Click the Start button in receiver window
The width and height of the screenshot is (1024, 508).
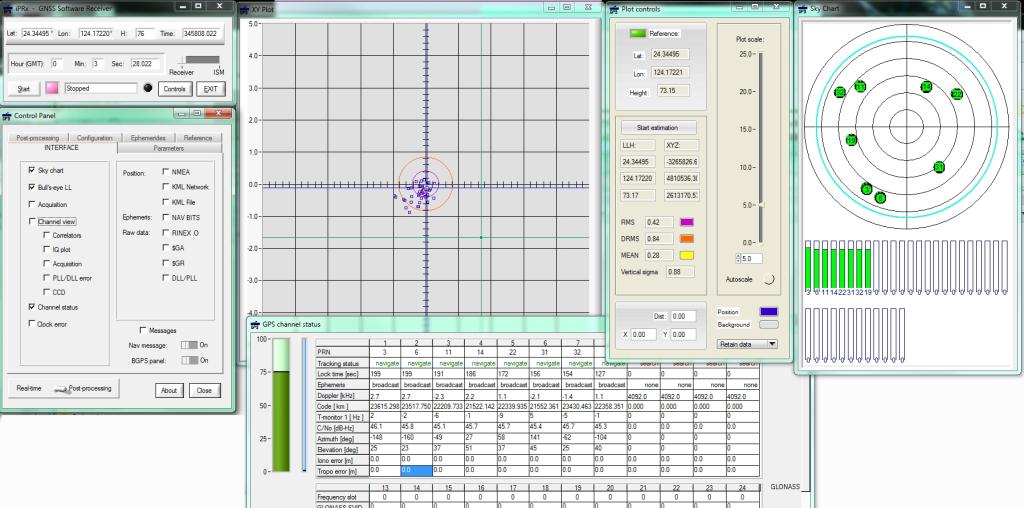(24, 89)
